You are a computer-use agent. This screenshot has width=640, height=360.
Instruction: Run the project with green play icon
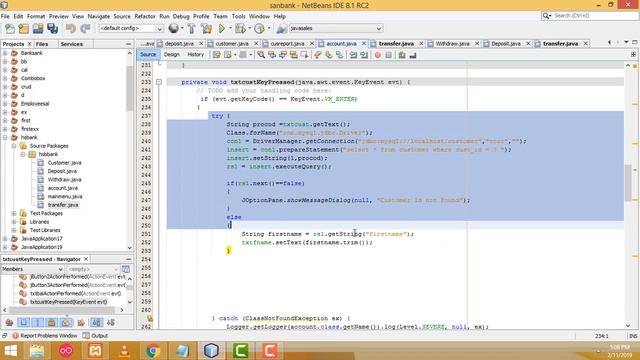[222, 28]
